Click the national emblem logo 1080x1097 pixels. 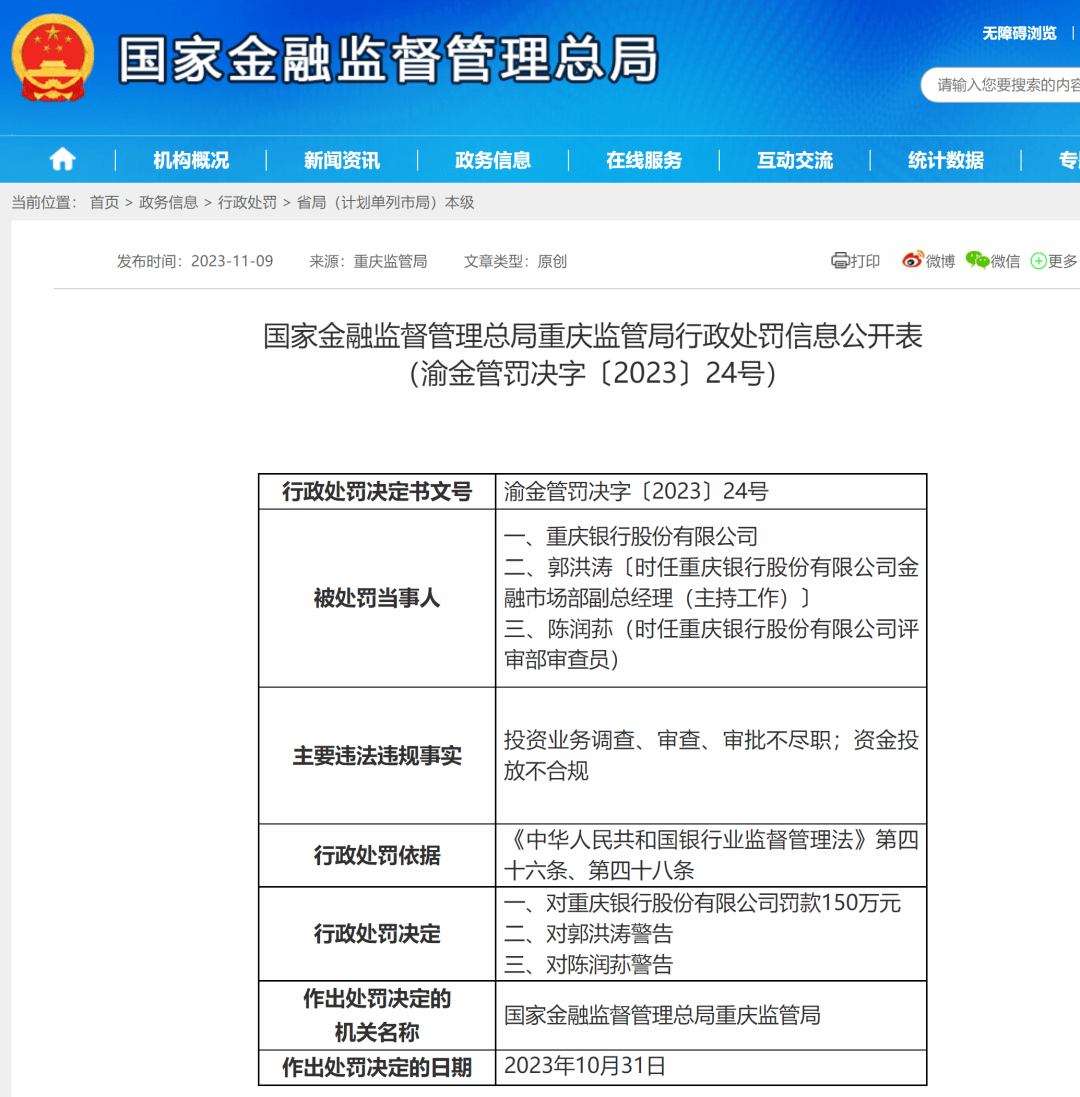pos(53,59)
